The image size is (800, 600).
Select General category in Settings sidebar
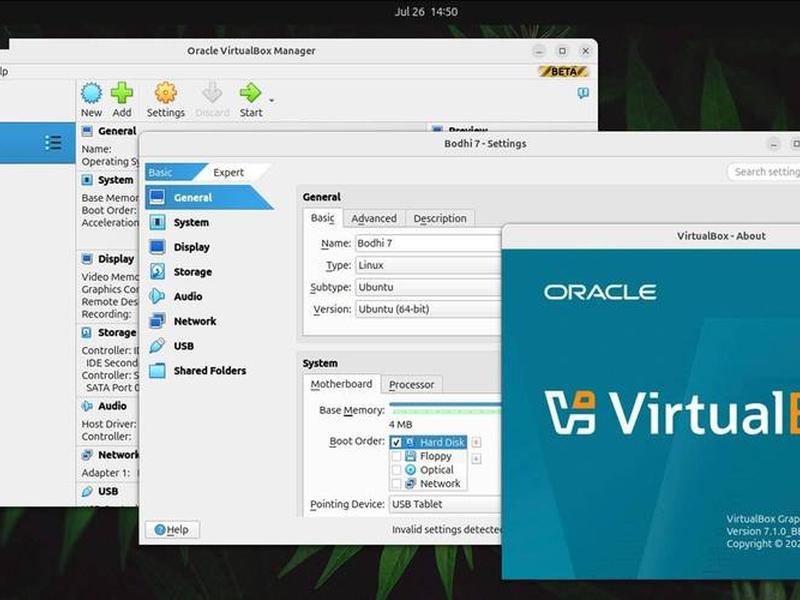[209, 197]
